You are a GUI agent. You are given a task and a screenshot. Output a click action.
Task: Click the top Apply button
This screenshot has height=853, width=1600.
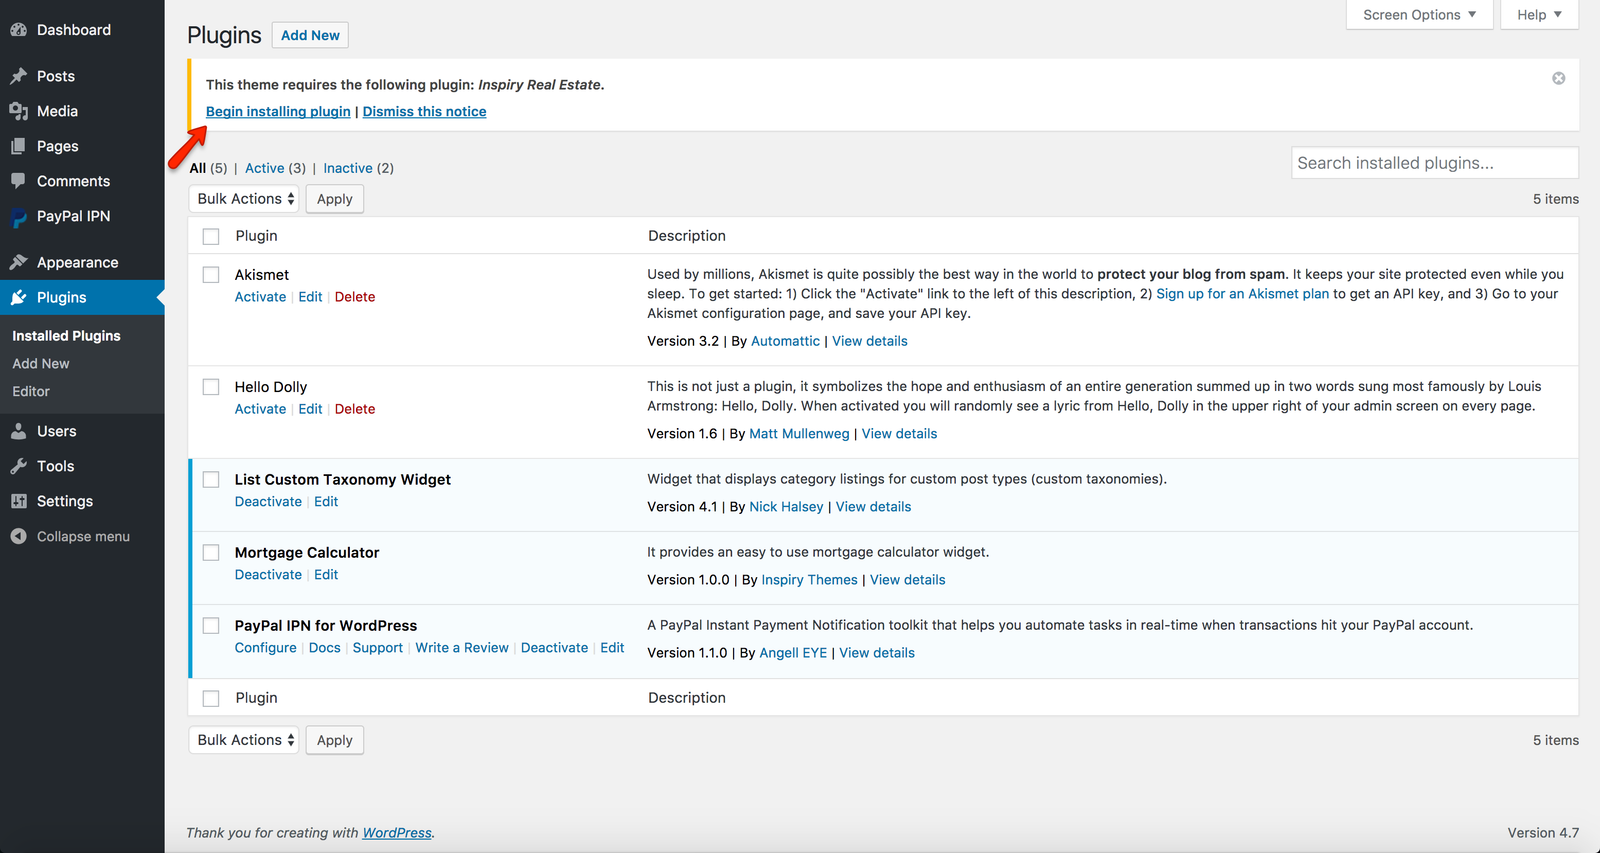pos(335,199)
